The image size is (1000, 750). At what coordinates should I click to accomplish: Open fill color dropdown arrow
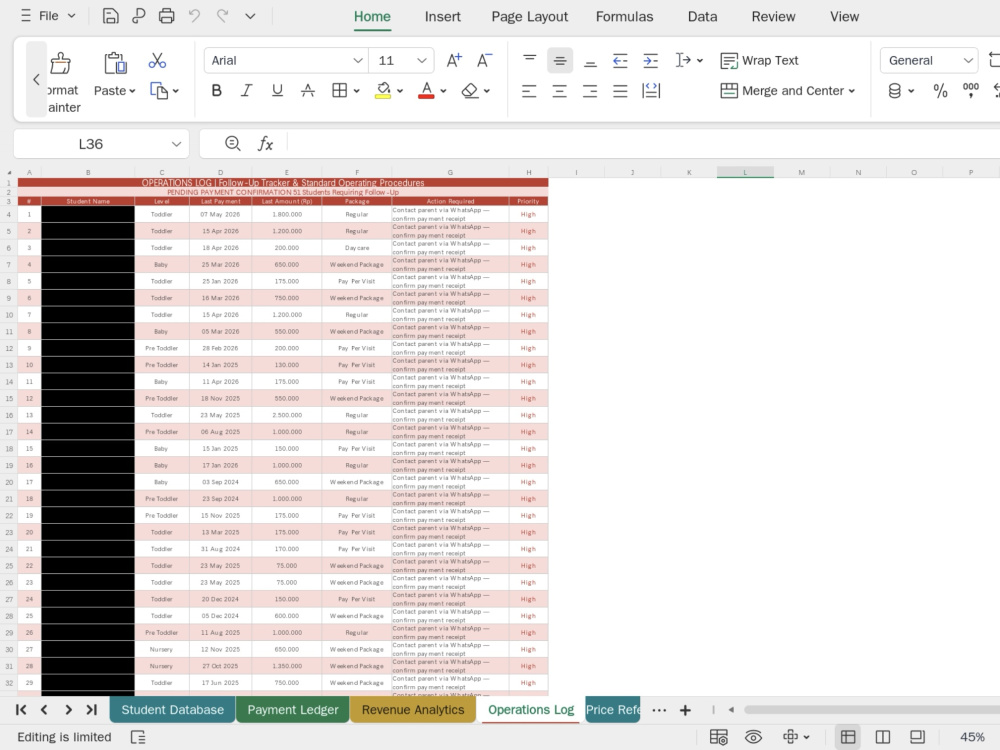tap(400, 91)
